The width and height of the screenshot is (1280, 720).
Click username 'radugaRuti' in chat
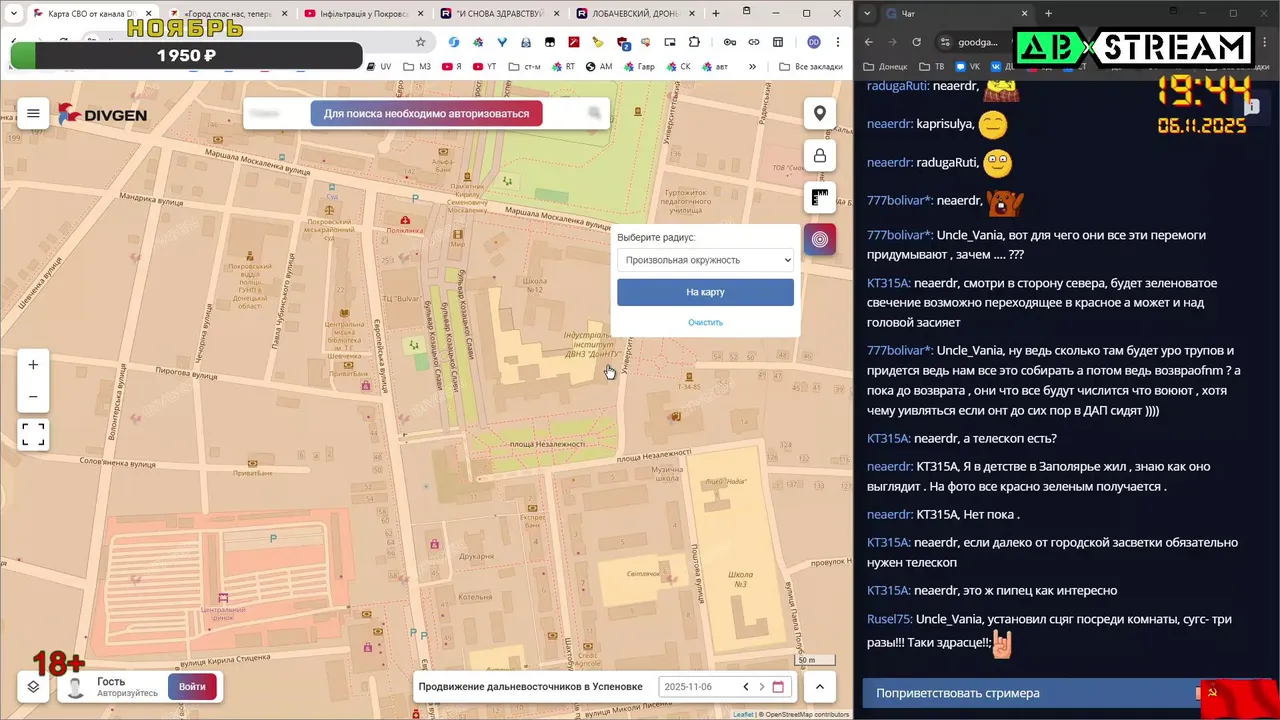coord(897,86)
